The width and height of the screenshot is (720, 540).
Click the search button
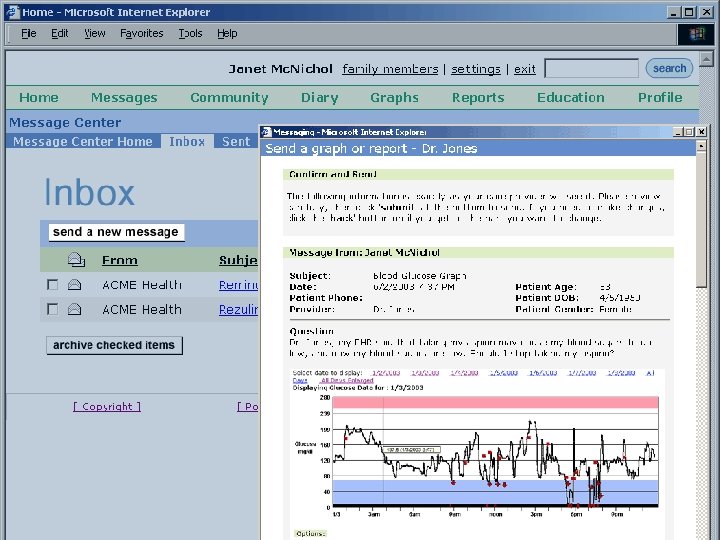pyautogui.click(x=669, y=68)
